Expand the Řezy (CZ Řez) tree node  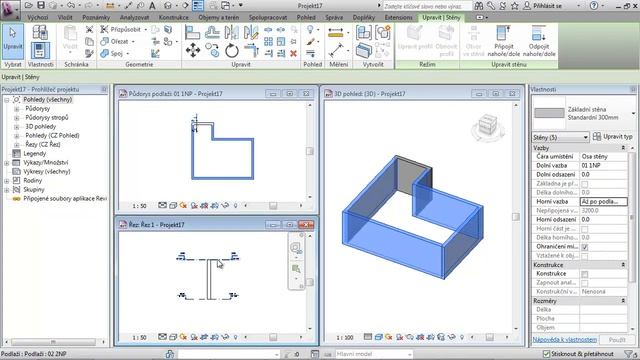pyautogui.click(x=17, y=145)
